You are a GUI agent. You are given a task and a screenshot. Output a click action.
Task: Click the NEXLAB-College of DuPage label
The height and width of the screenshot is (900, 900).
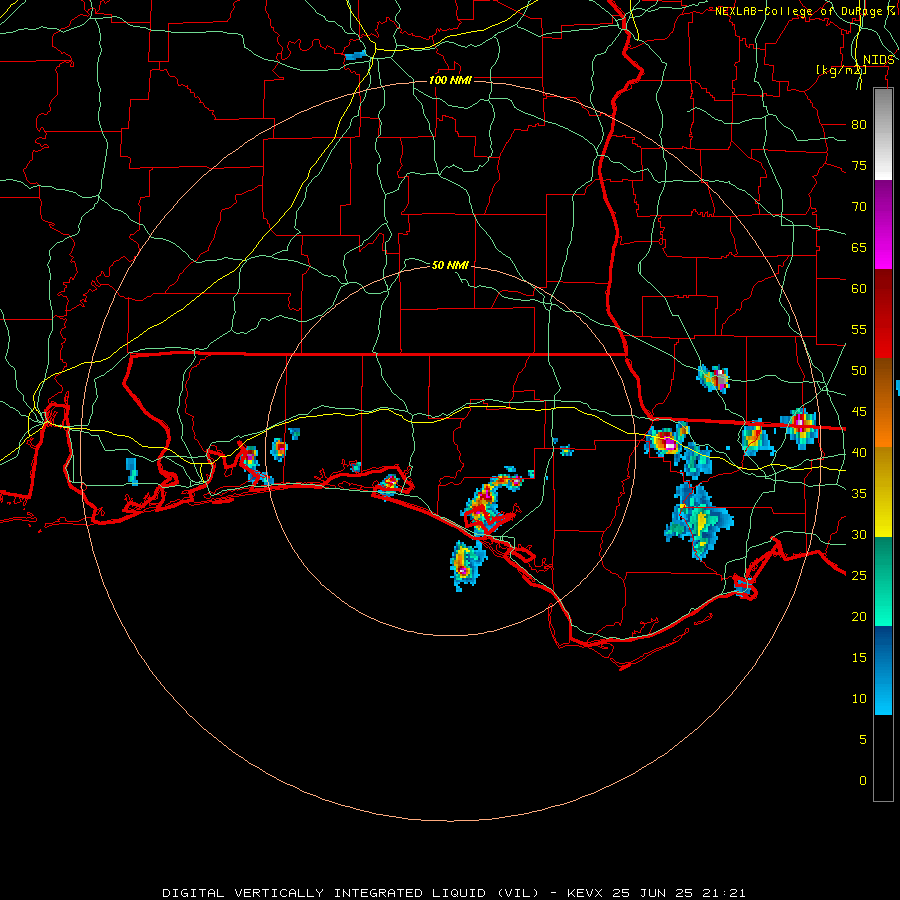[x=805, y=11]
